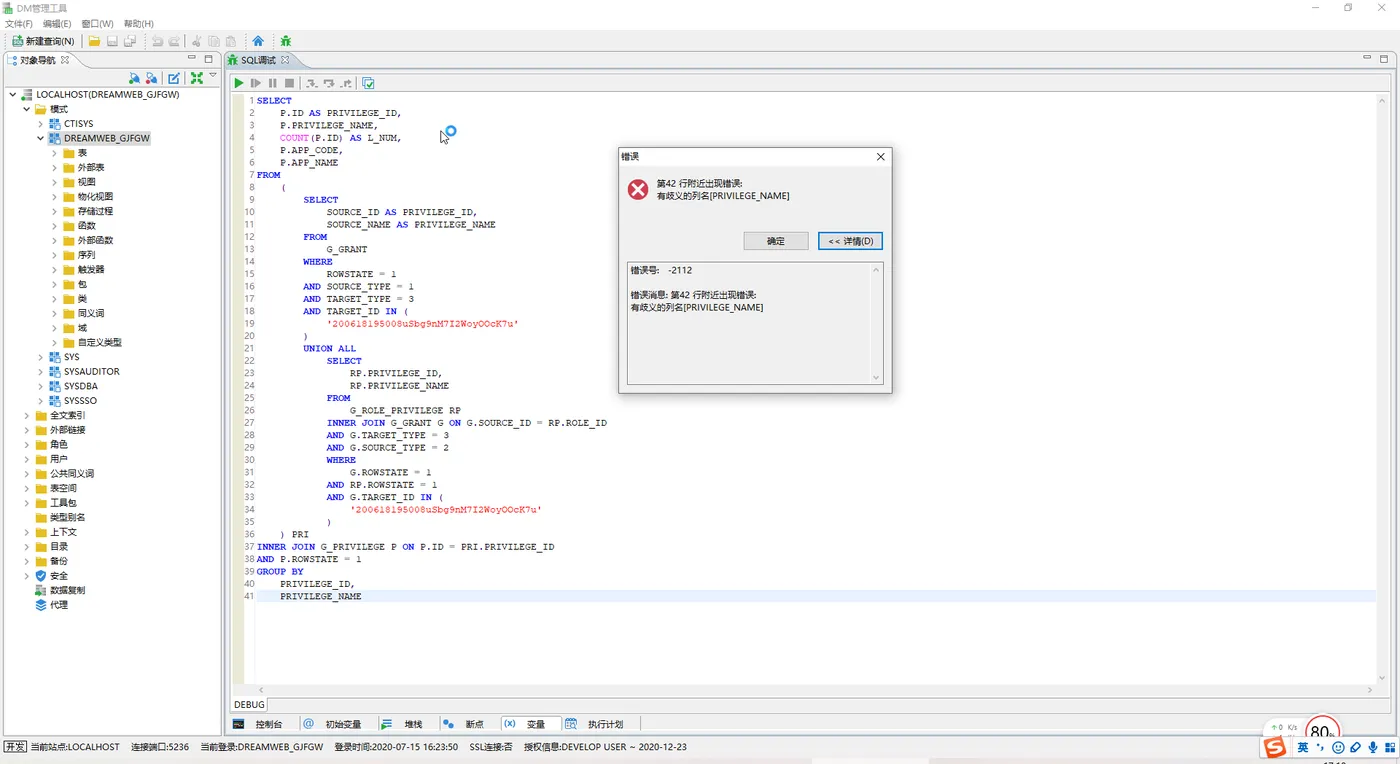The width and height of the screenshot is (1400, 764).
Task: Click the green collapse-all arrows icon in navigator
Action: [197, 78]
